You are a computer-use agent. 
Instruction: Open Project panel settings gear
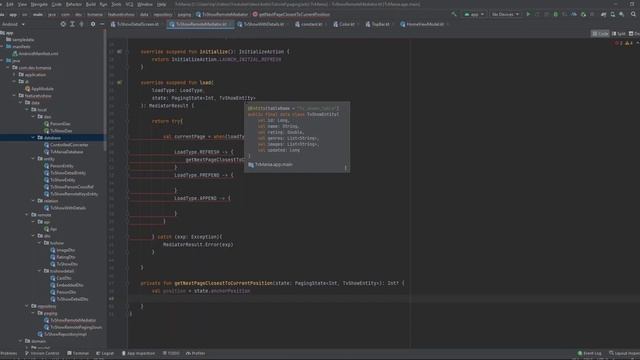click(x=93, y=24)
